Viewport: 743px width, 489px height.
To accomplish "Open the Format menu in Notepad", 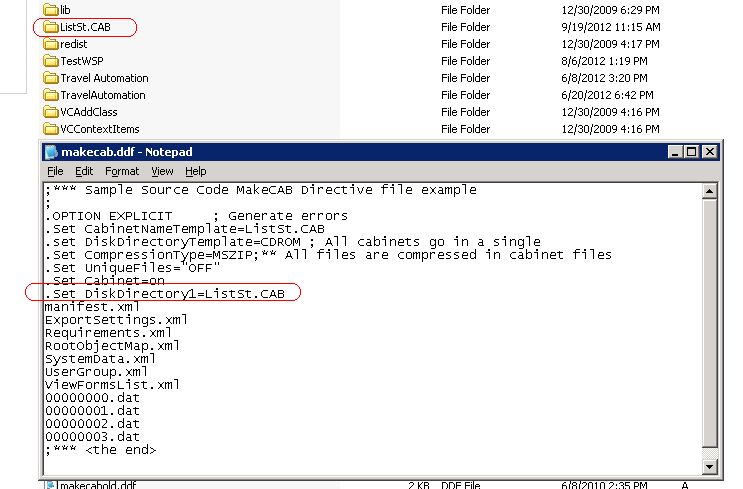I will (x=122, y=172).
